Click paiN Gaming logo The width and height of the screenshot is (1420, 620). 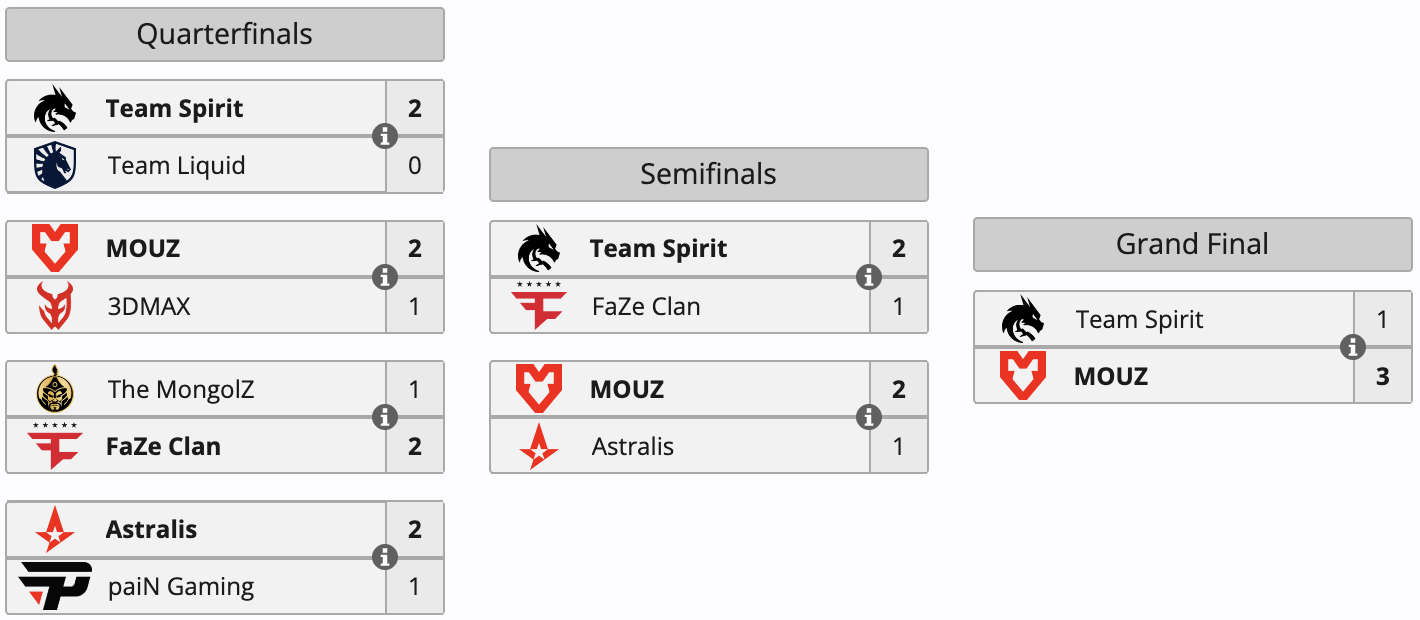point(56,586)
